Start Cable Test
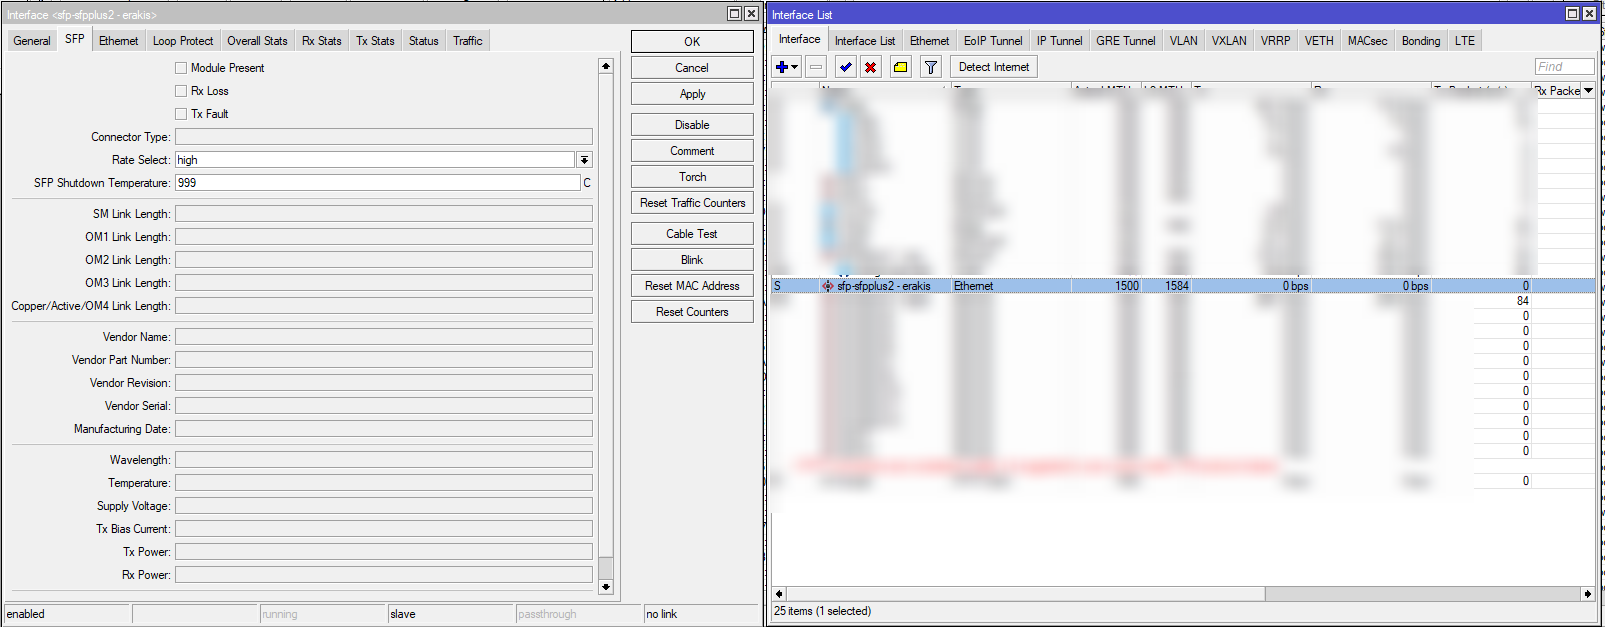This screenshot has height=627, width=1605. [692, 234]
